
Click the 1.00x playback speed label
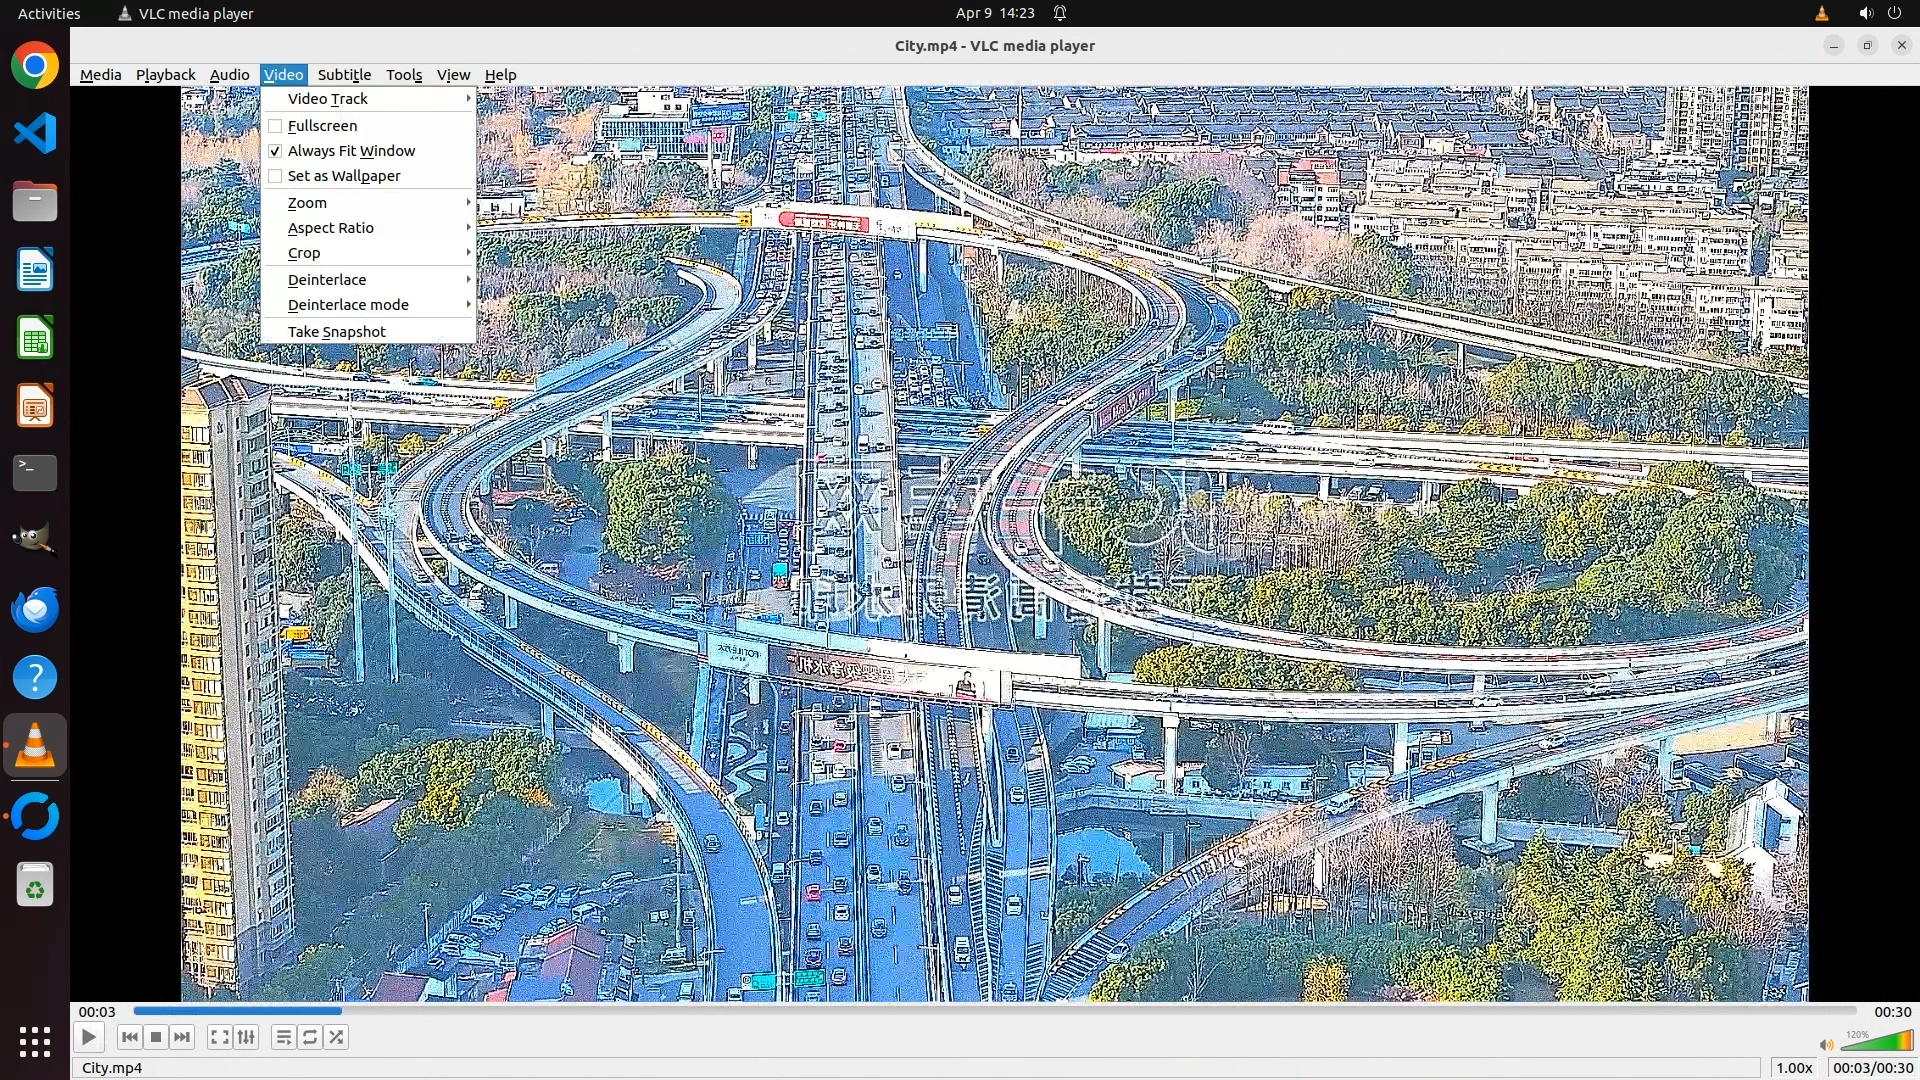[1794, 1068]
